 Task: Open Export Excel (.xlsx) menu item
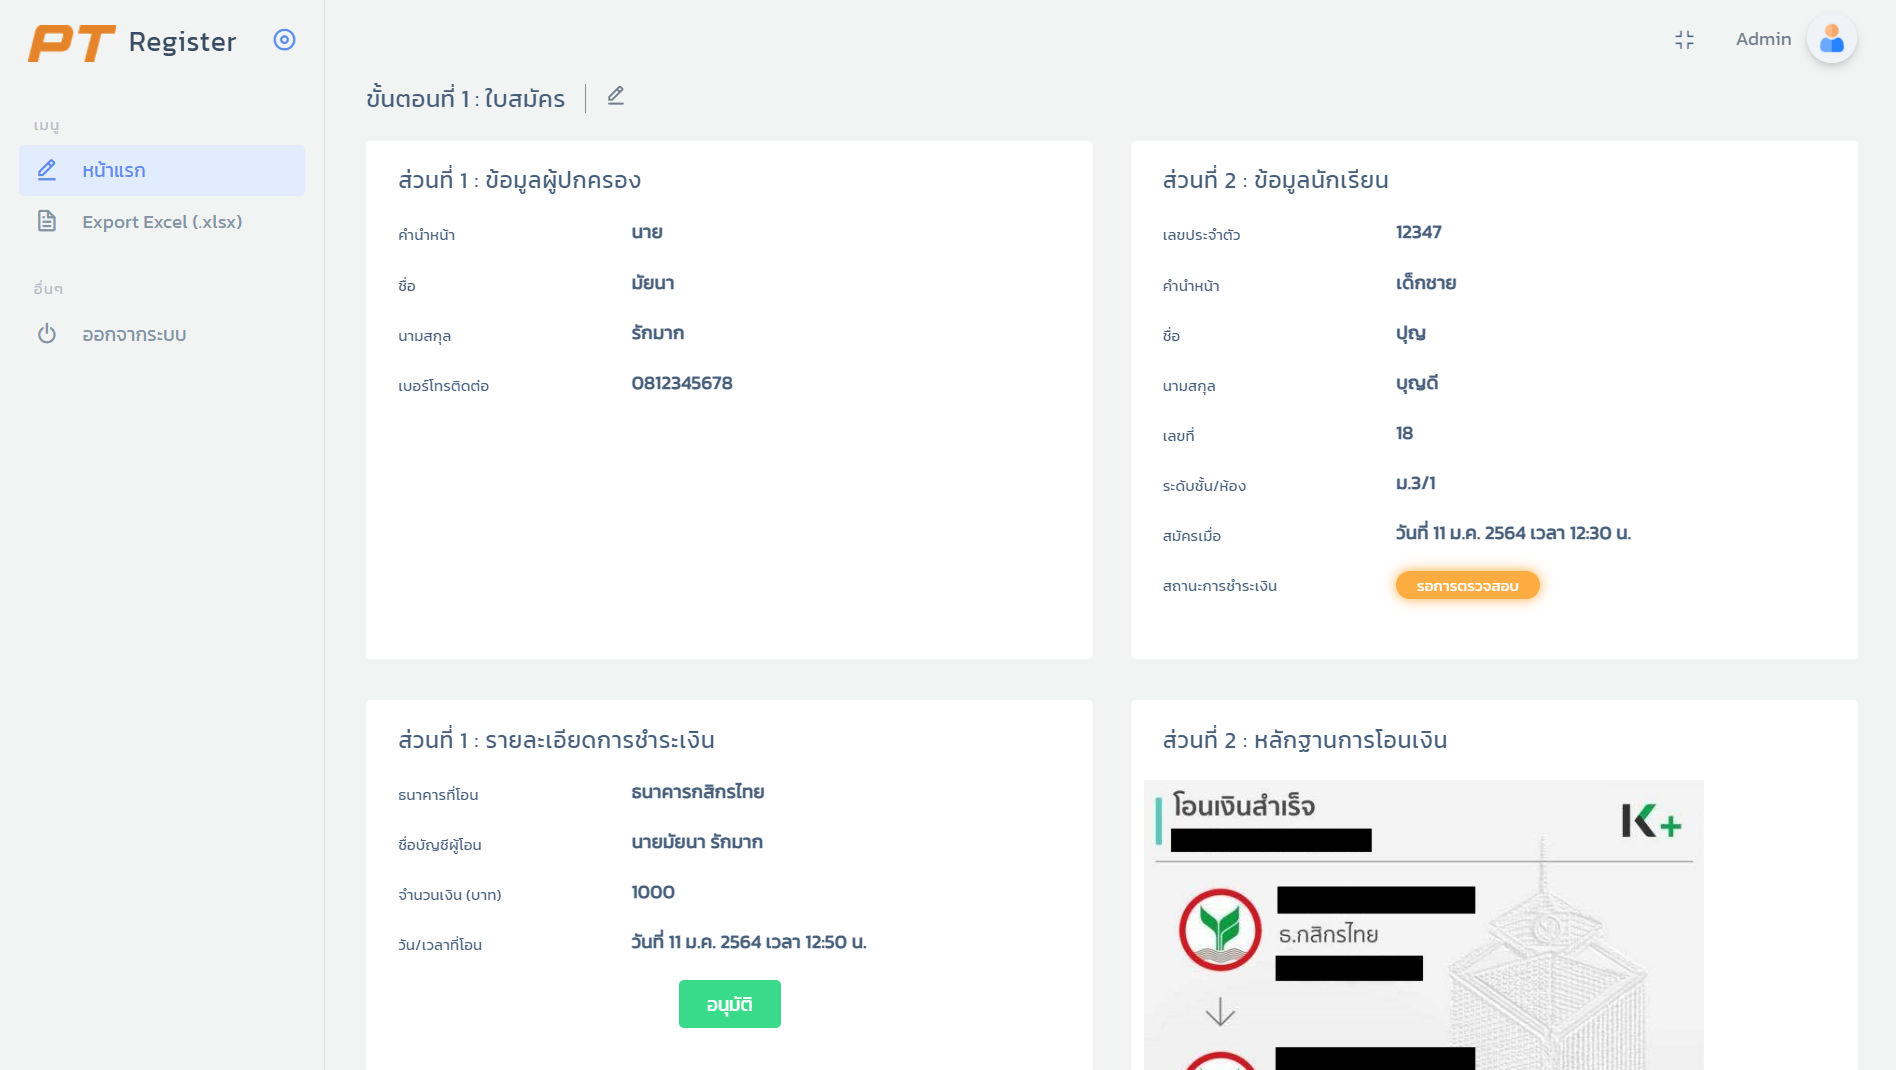162,222
